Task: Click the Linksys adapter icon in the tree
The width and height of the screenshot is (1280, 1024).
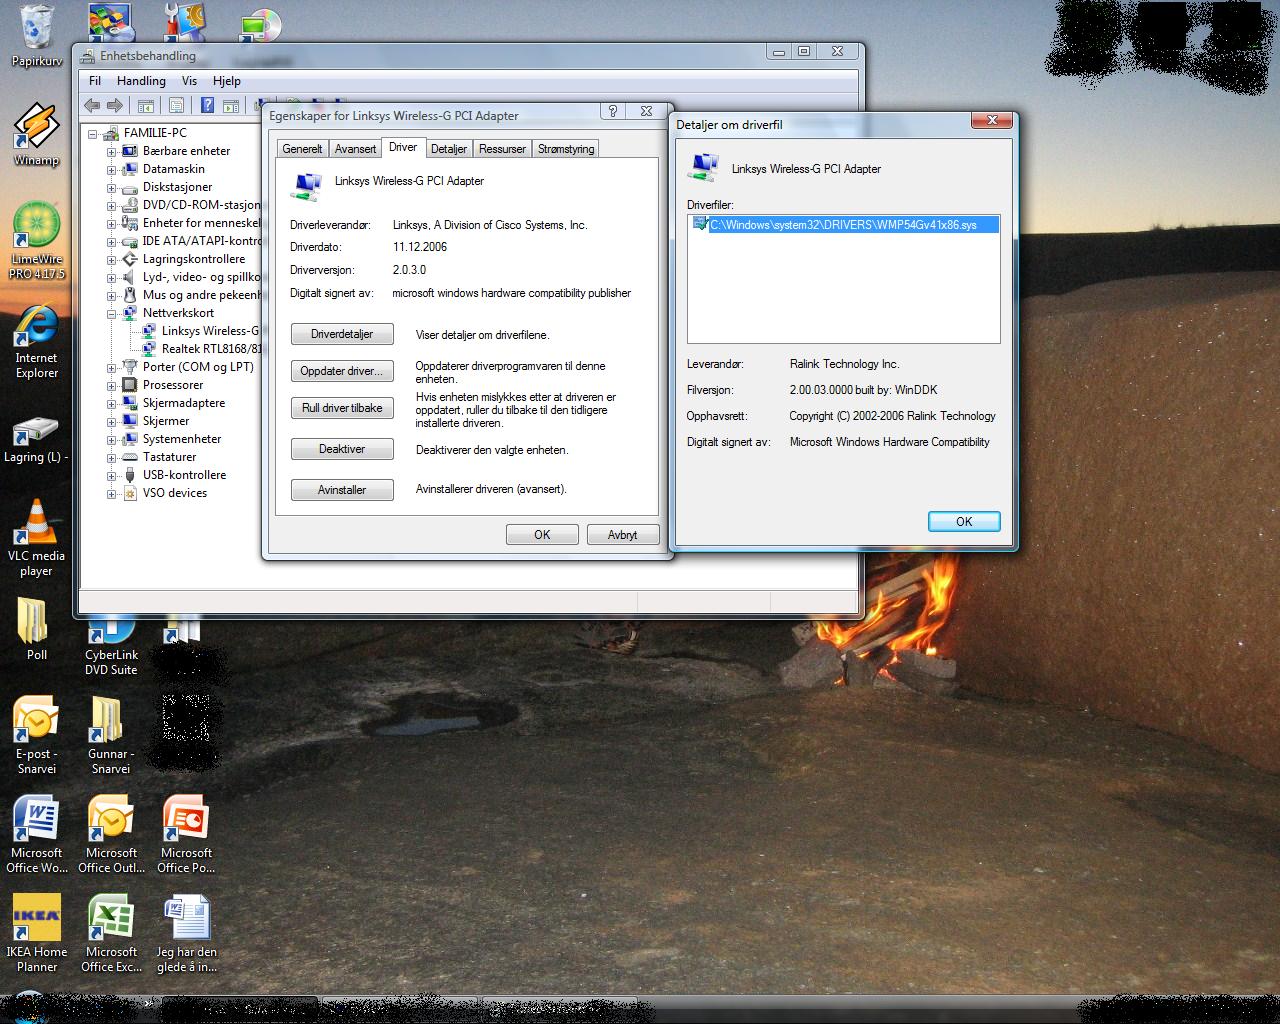Action: point(149,330)
